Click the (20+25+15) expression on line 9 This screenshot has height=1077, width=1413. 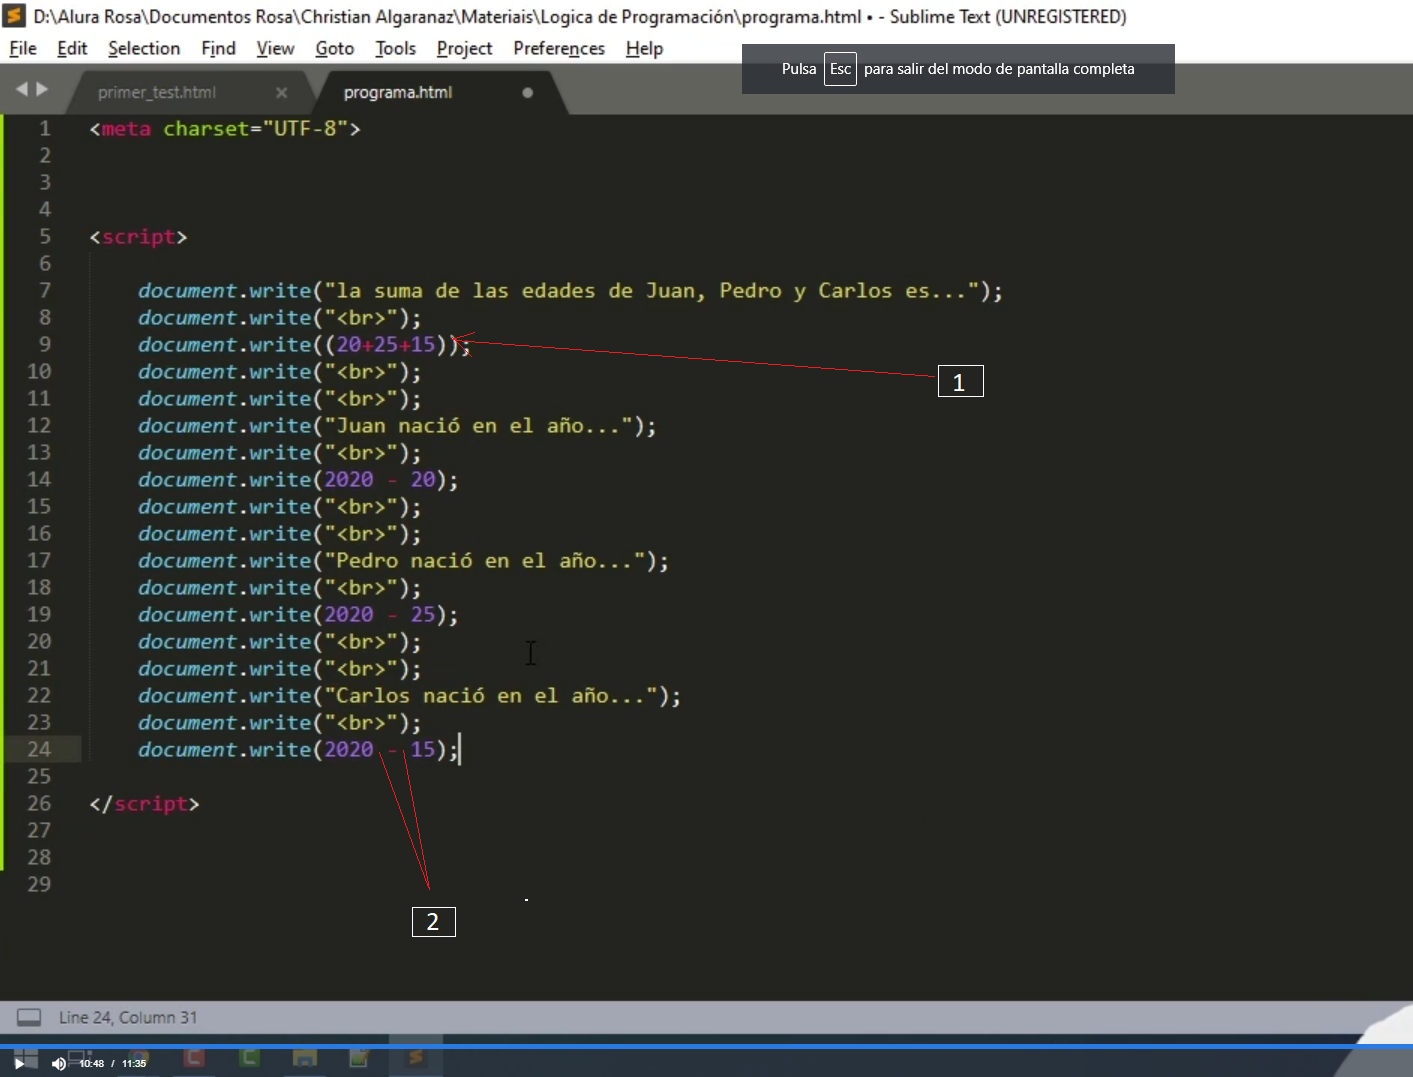pyautogui.click(x=385, y=345)
